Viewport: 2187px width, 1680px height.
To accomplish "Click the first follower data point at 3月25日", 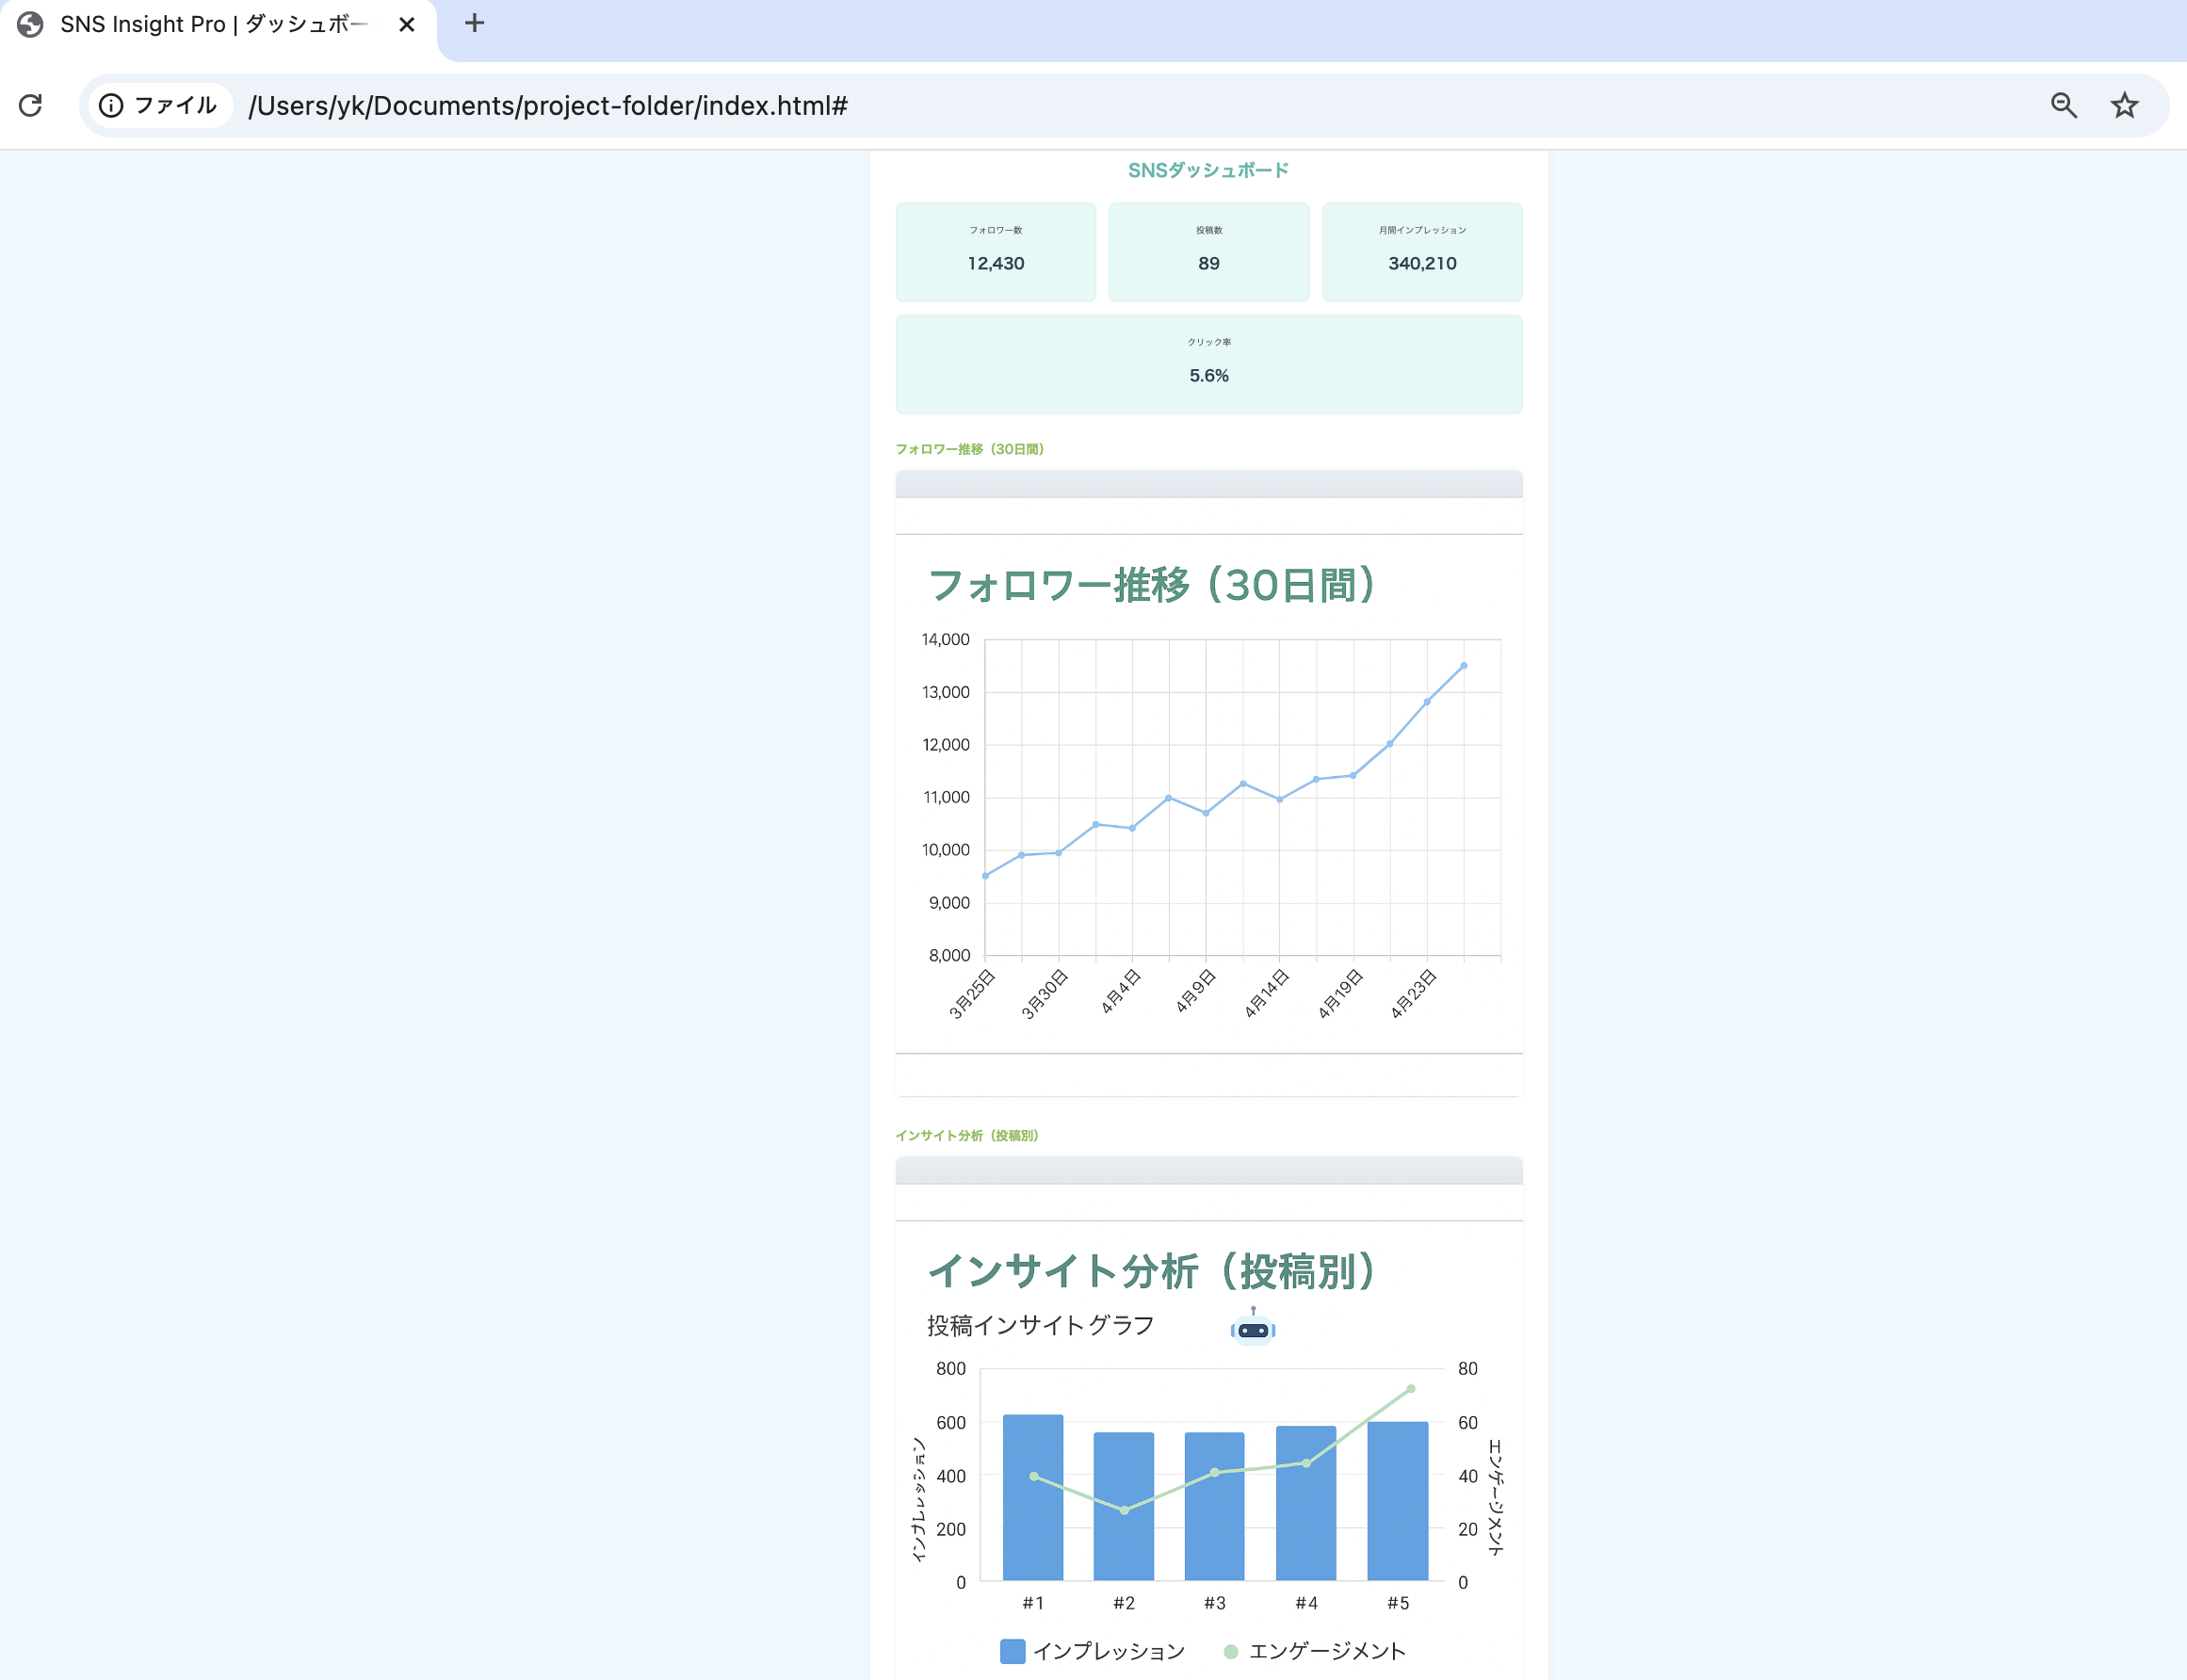I will click(x=985, y=876).
